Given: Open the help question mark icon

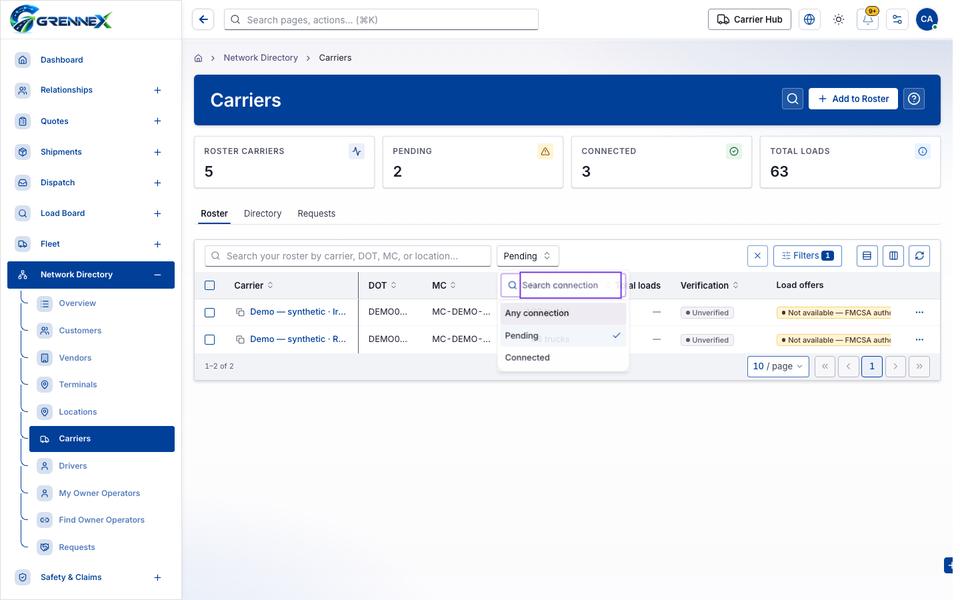Looking at the screenshot, I should (x=914, y=99).
